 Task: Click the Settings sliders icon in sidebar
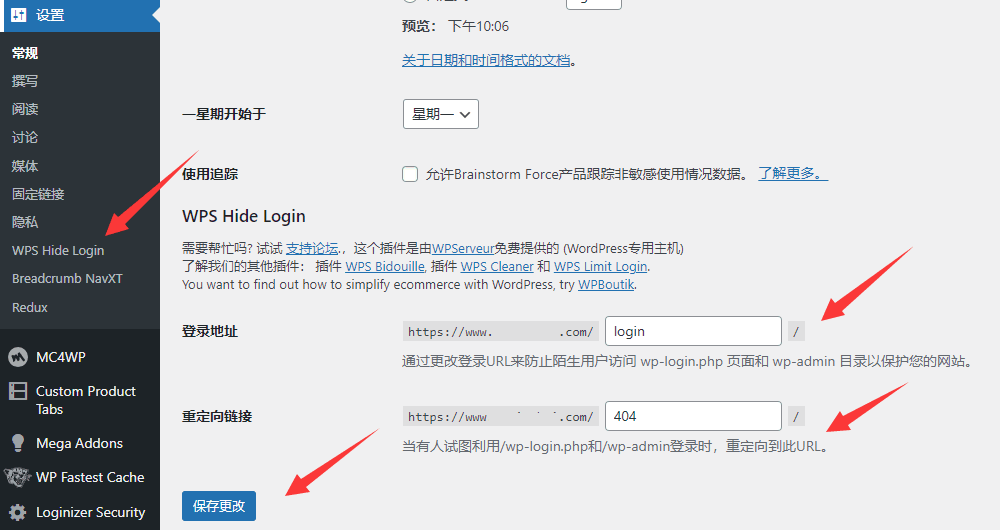pyautogui.click(x=18, y=15)
